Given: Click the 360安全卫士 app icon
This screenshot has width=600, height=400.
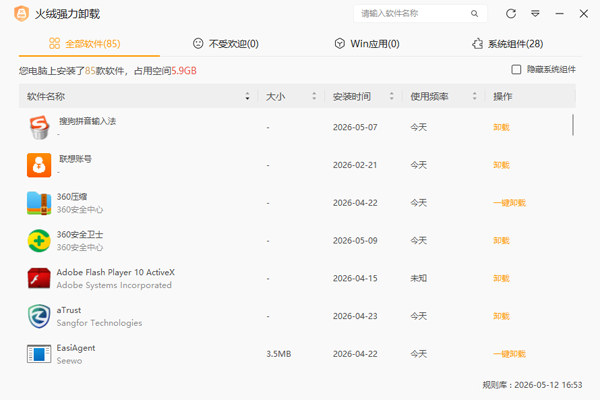Looking at the screenshot, I should pos(39,241).
